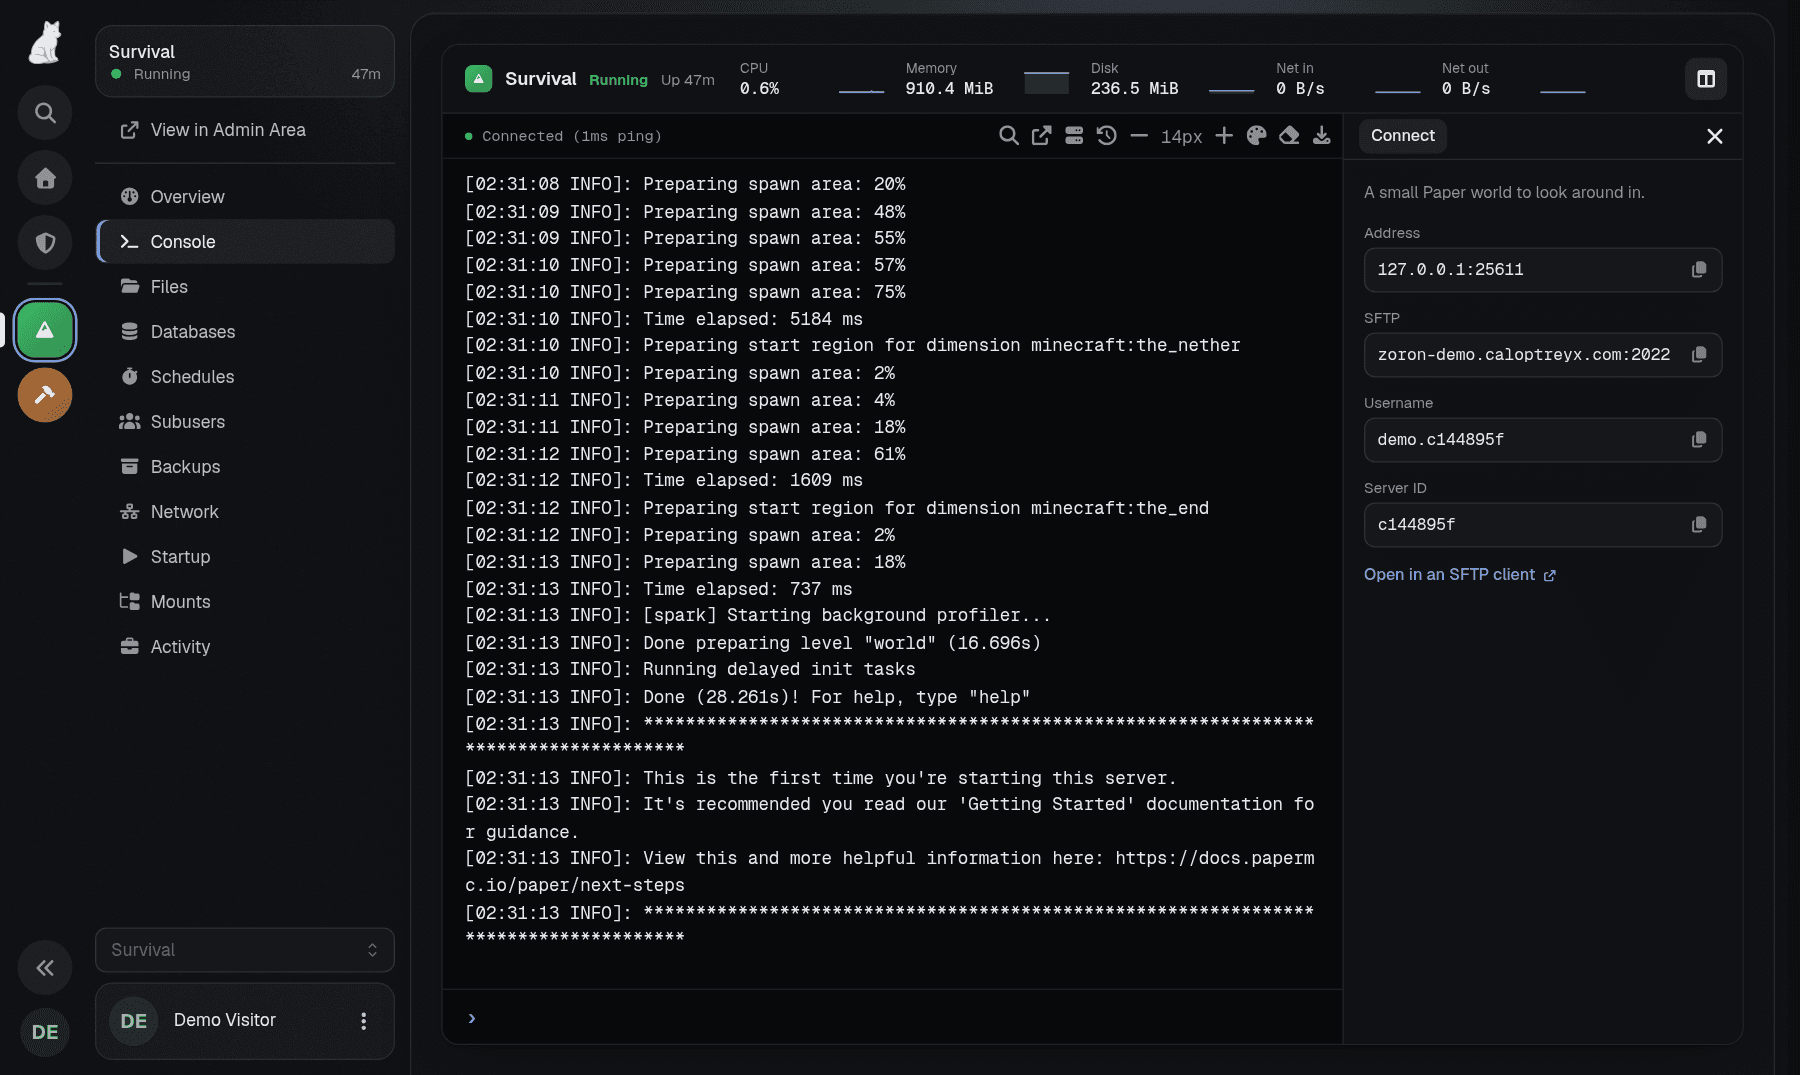The image size is (1800, 1075).
Task: Click the Username field
Action: tap(1543, 440)
